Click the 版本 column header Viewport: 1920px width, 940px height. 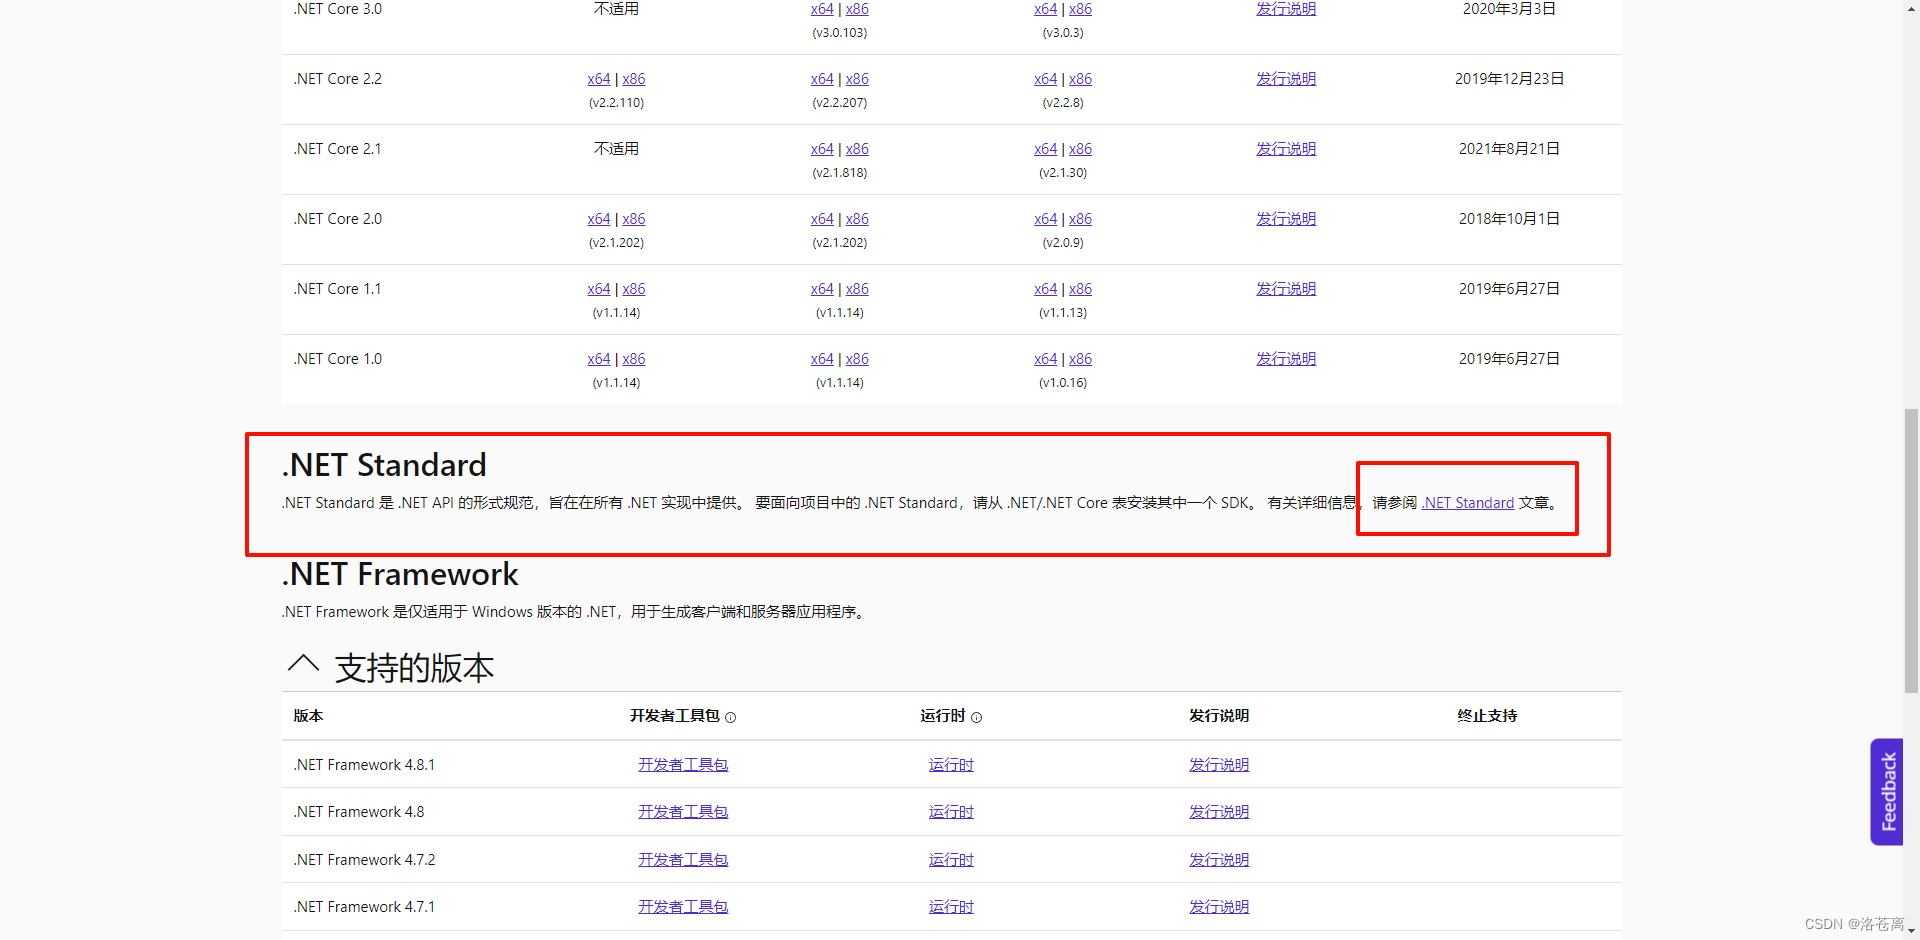coord(308,716)
